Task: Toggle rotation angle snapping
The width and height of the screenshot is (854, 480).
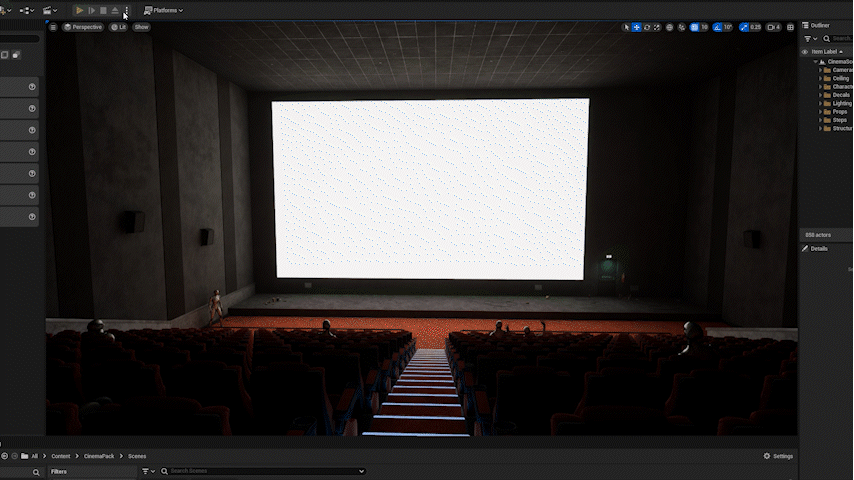Action: tap(716, 27)
